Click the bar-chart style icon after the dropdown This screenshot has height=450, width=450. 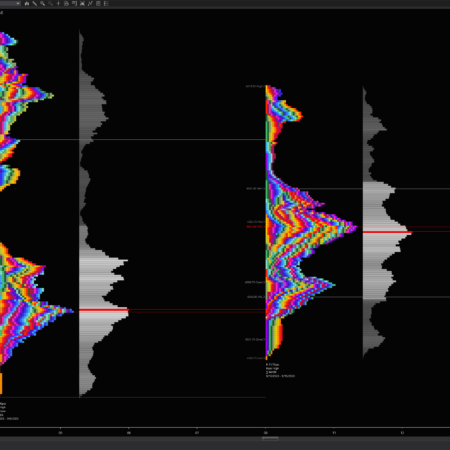[27, 4]
